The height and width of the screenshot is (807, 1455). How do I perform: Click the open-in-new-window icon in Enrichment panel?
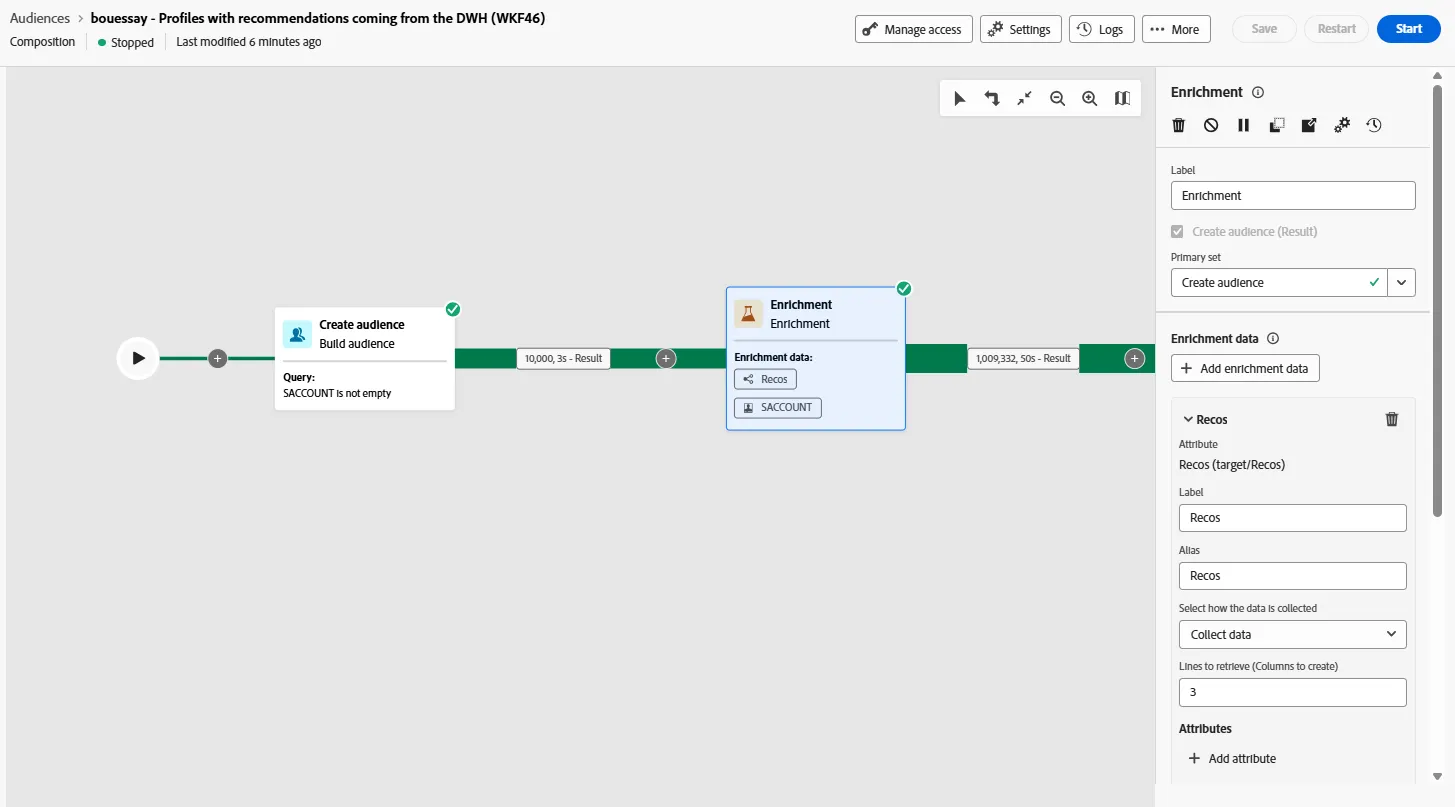coord(1309,125)
